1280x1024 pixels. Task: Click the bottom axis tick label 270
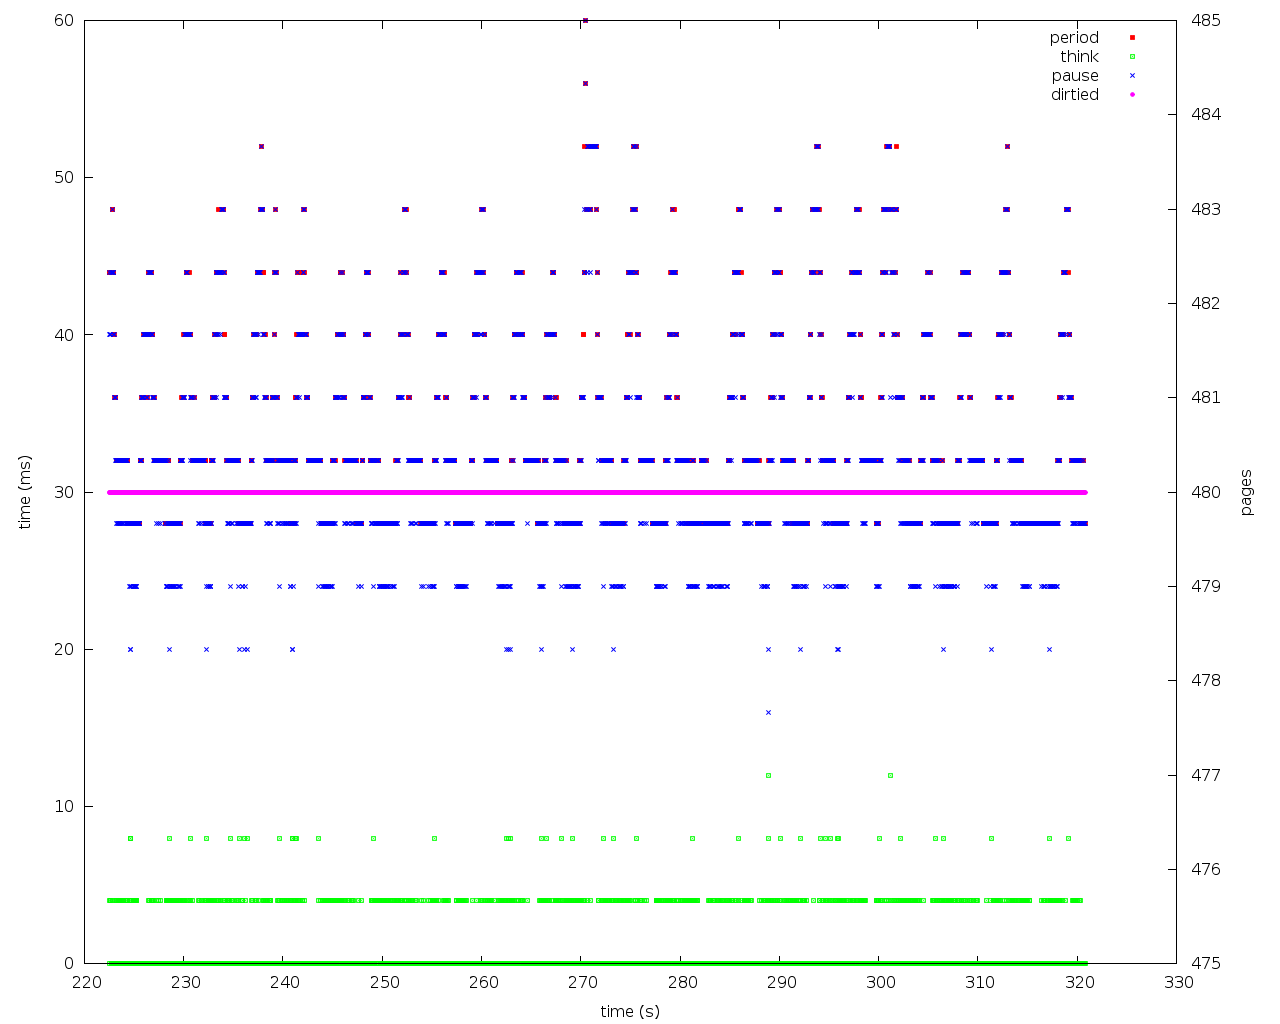[581, 982]
